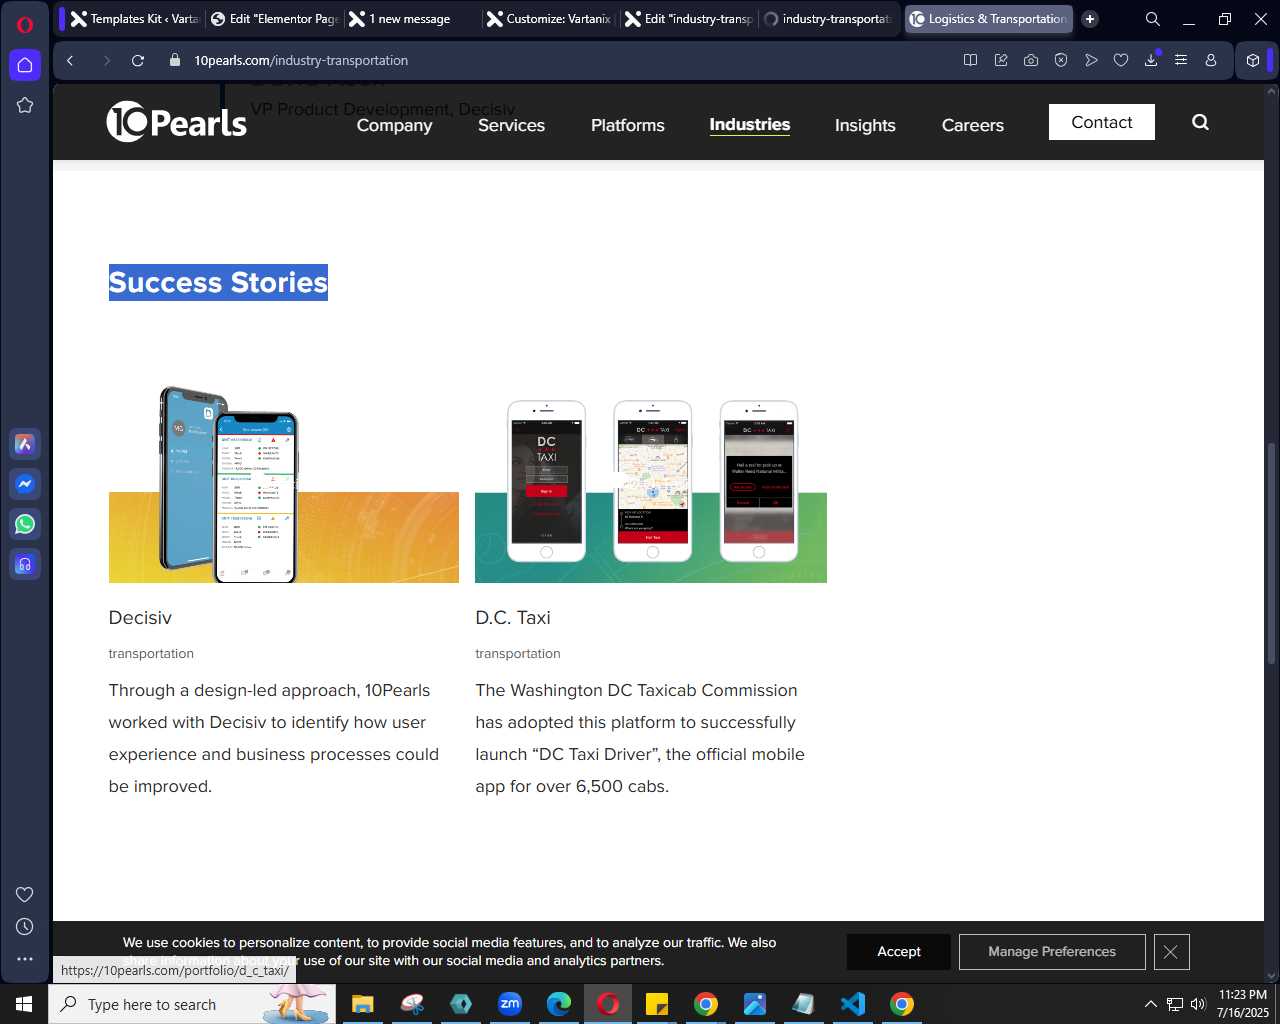
Task: Open reader mode book icon
Action: 970,60
